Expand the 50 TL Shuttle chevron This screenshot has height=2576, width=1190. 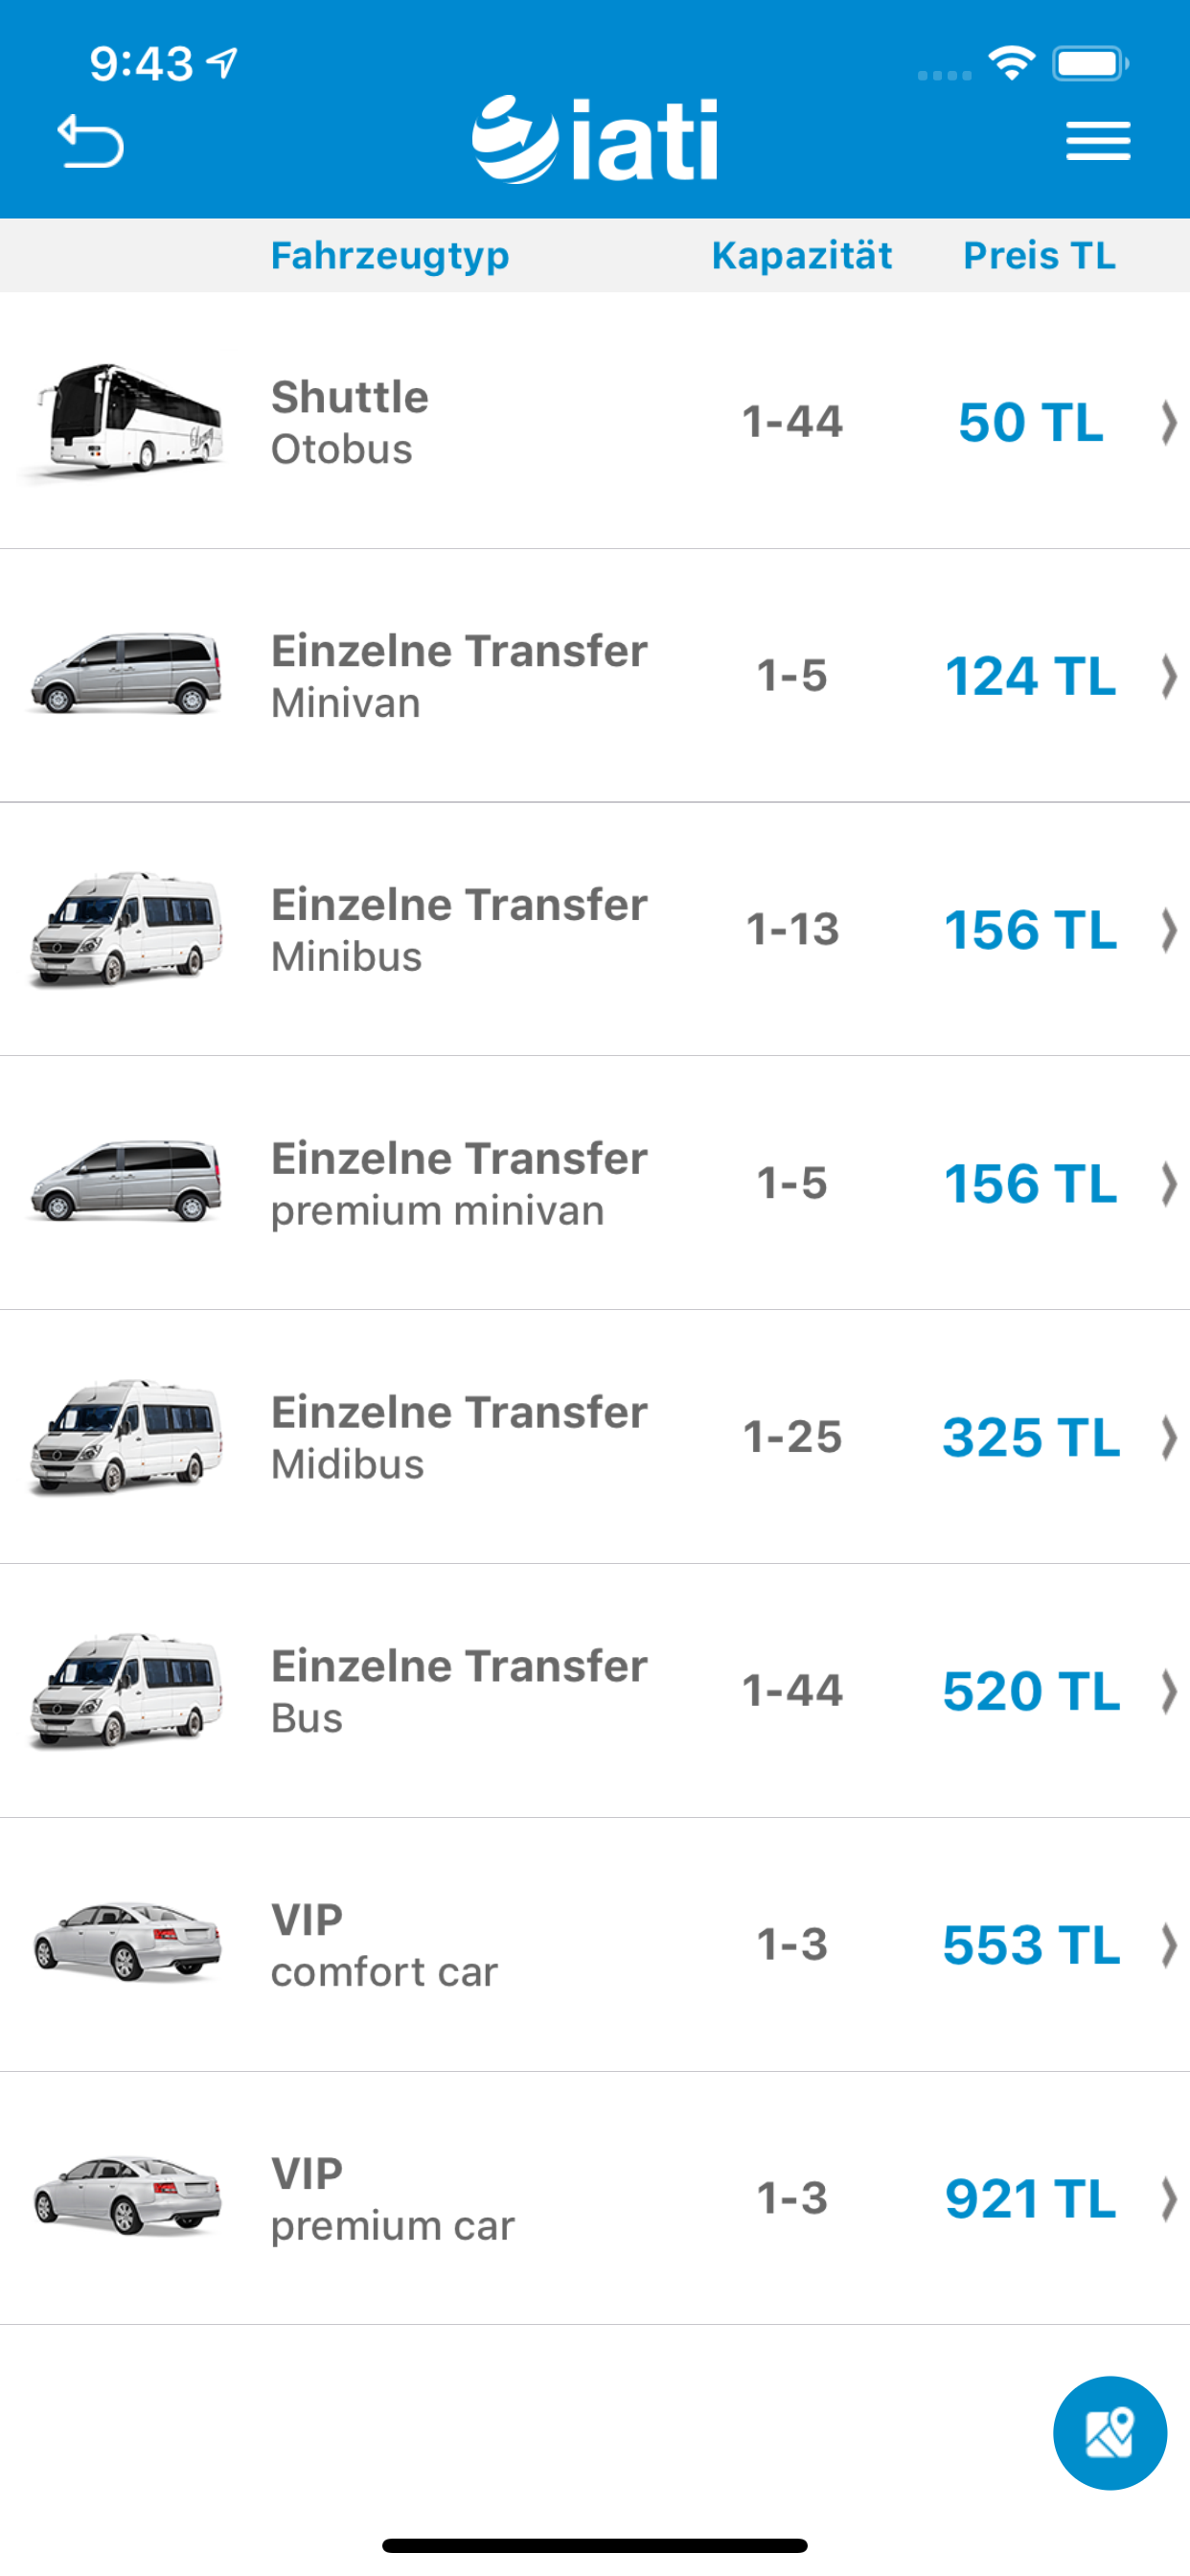[x=1168, y=422]
